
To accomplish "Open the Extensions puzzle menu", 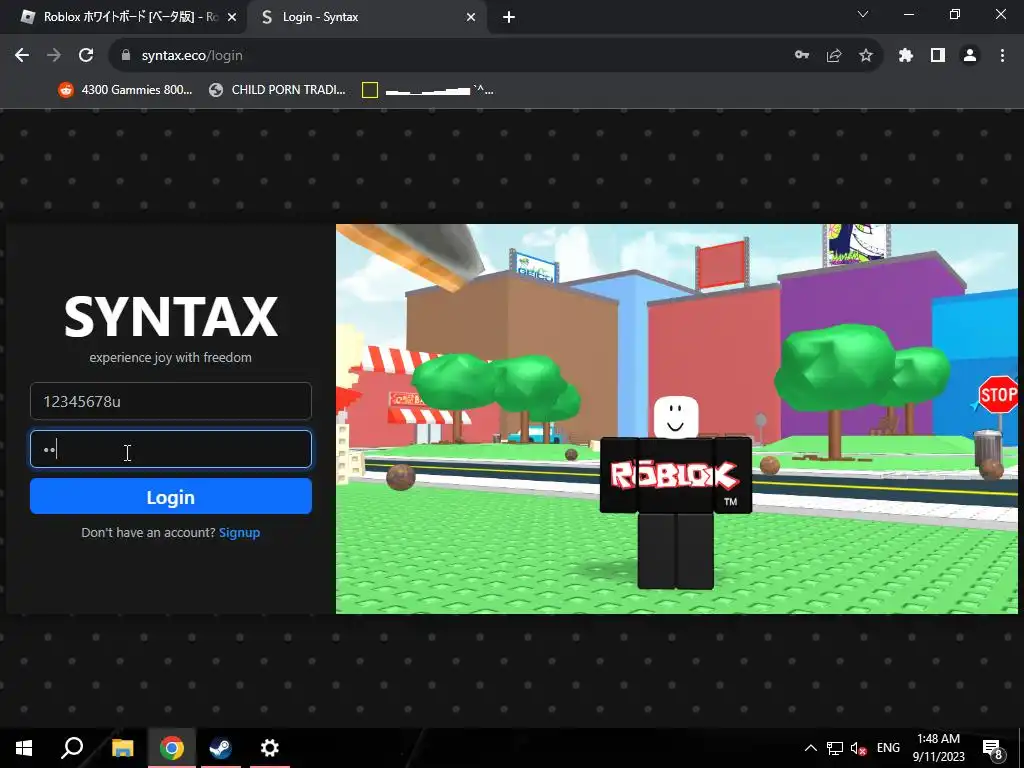I will click(x=905, y=56).
